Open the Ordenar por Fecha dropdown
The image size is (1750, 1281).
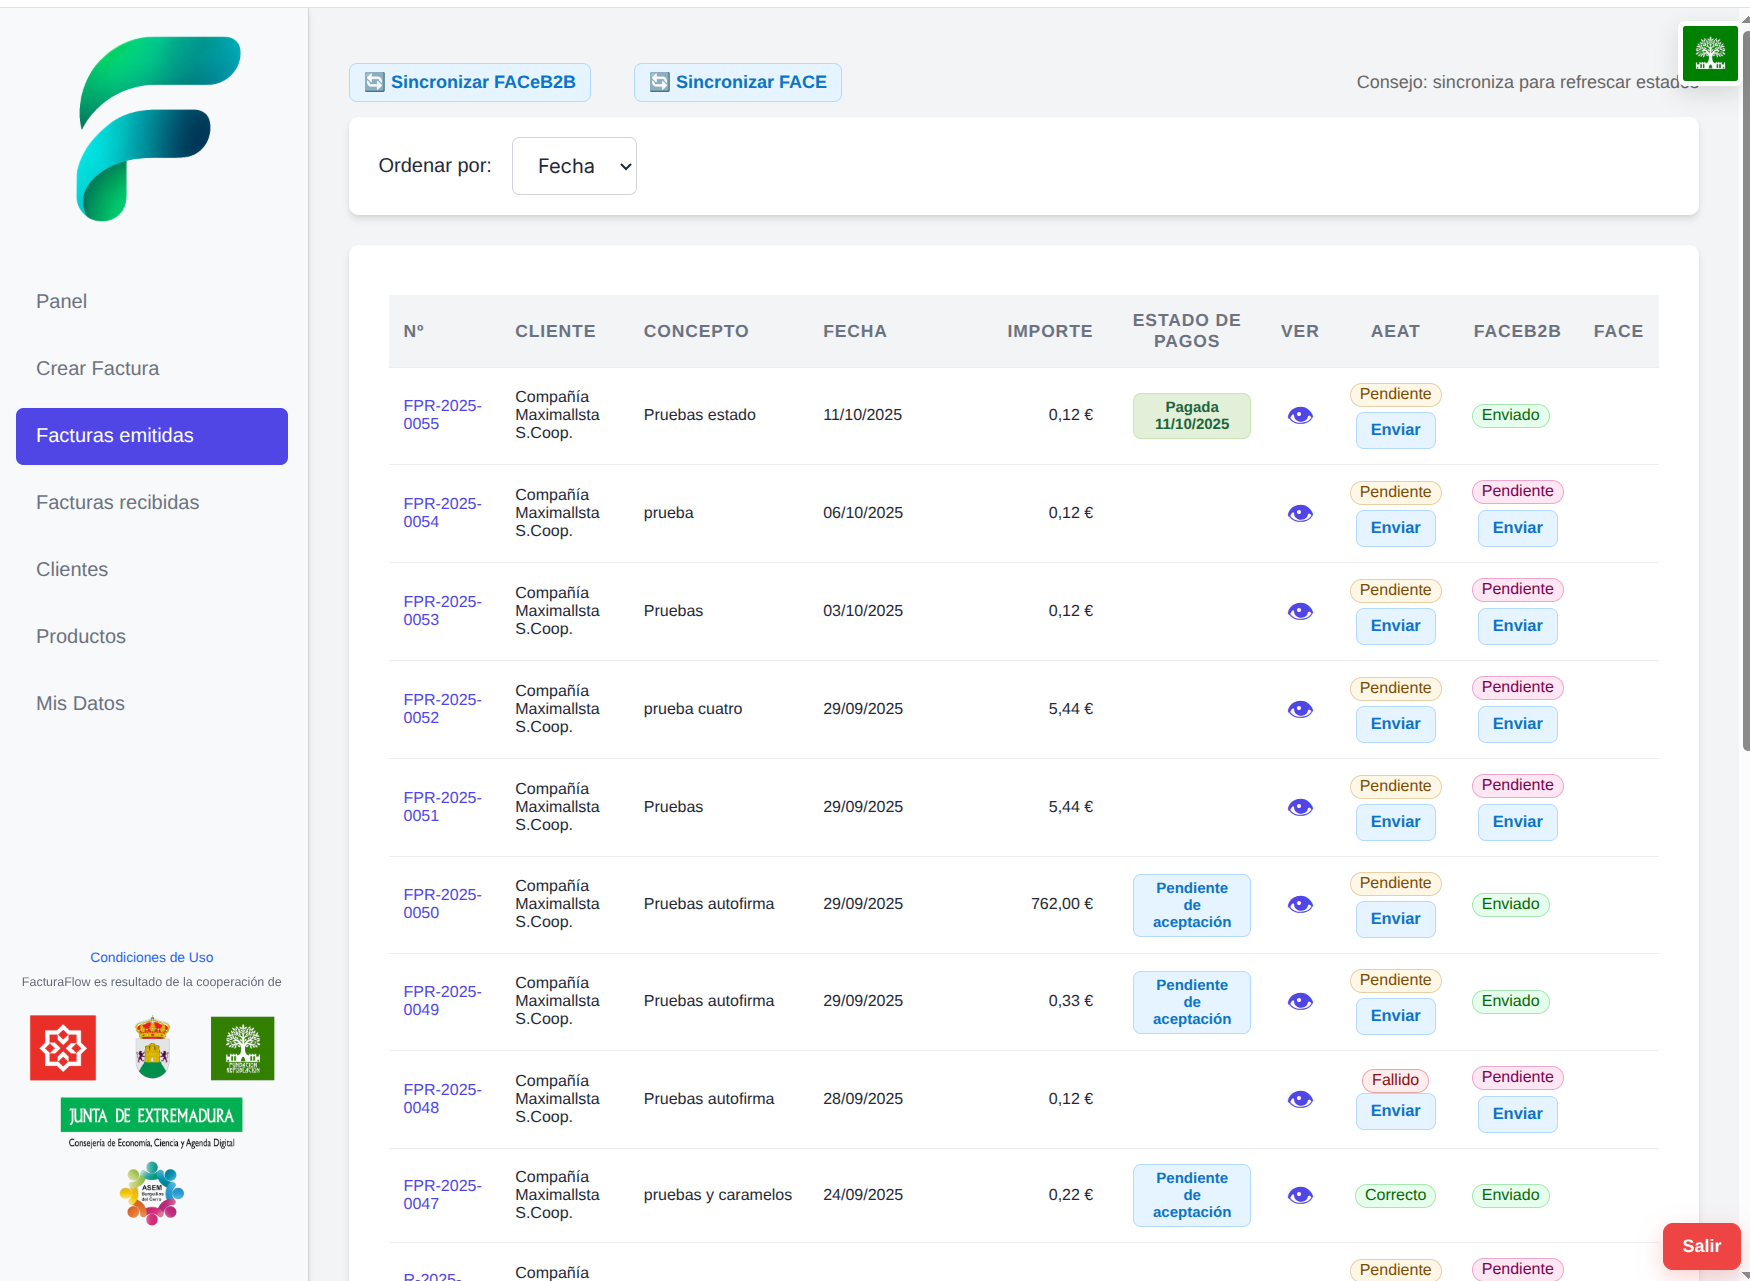click(574, 166)
